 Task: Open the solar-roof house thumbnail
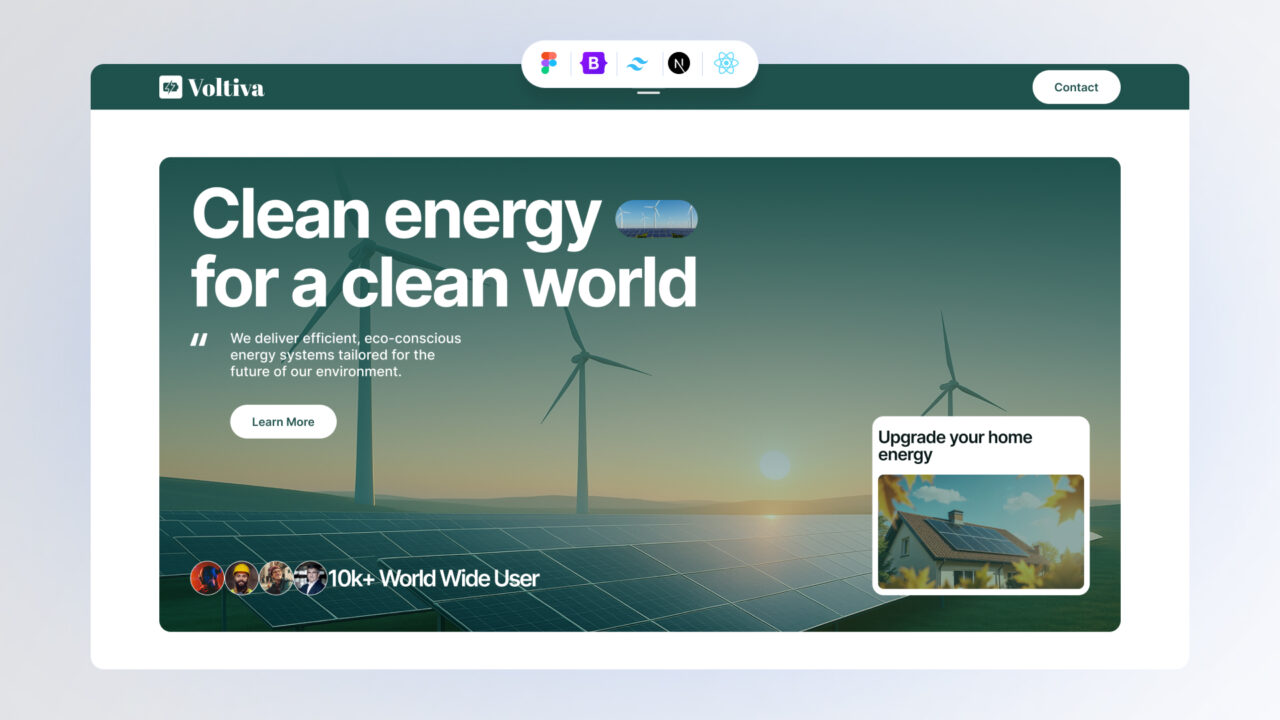pyautogui.click(x=980, y=531)
